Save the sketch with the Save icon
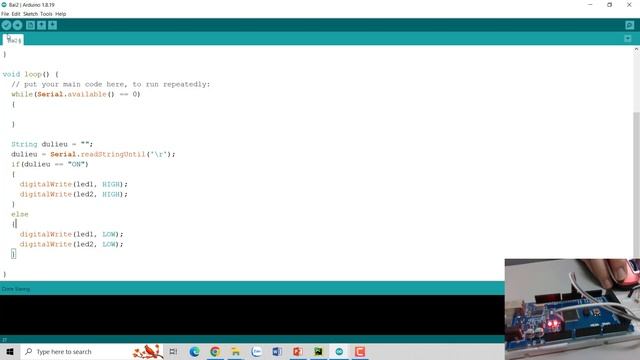The image size is (640, 360). tap(52, 25)
